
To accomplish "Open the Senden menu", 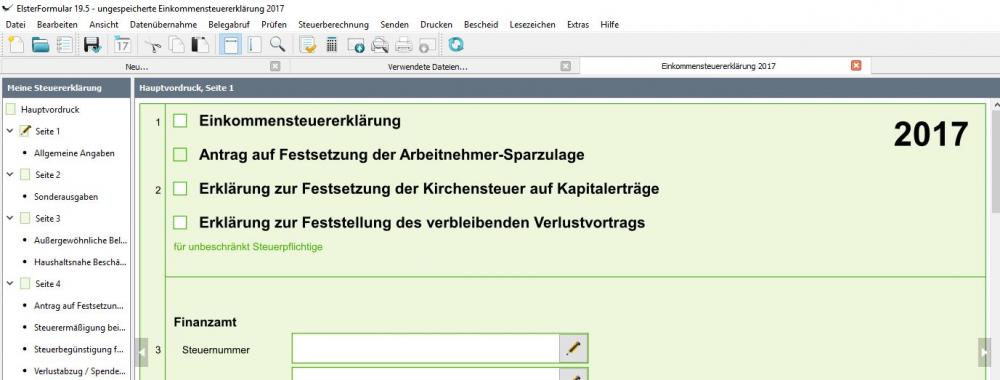I will 394,24.
